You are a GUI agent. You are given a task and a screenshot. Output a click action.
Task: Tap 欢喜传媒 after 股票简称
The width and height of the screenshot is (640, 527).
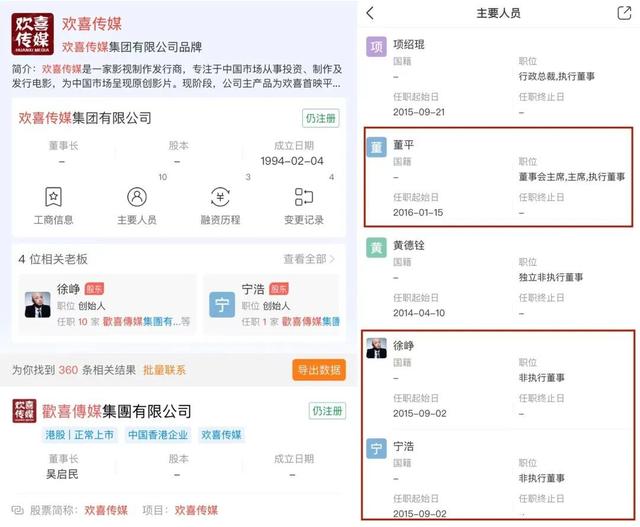(x=106, y=510)
